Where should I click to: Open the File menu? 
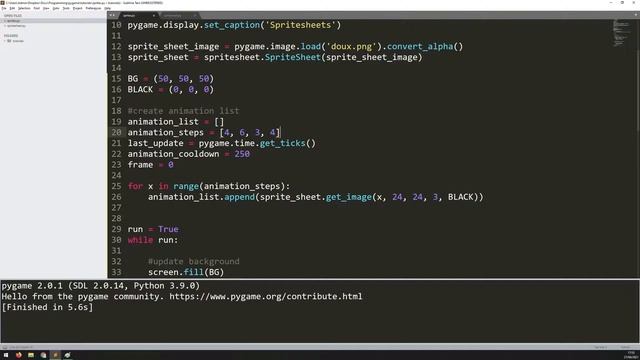pyautogui.click(x=4, y=8)
